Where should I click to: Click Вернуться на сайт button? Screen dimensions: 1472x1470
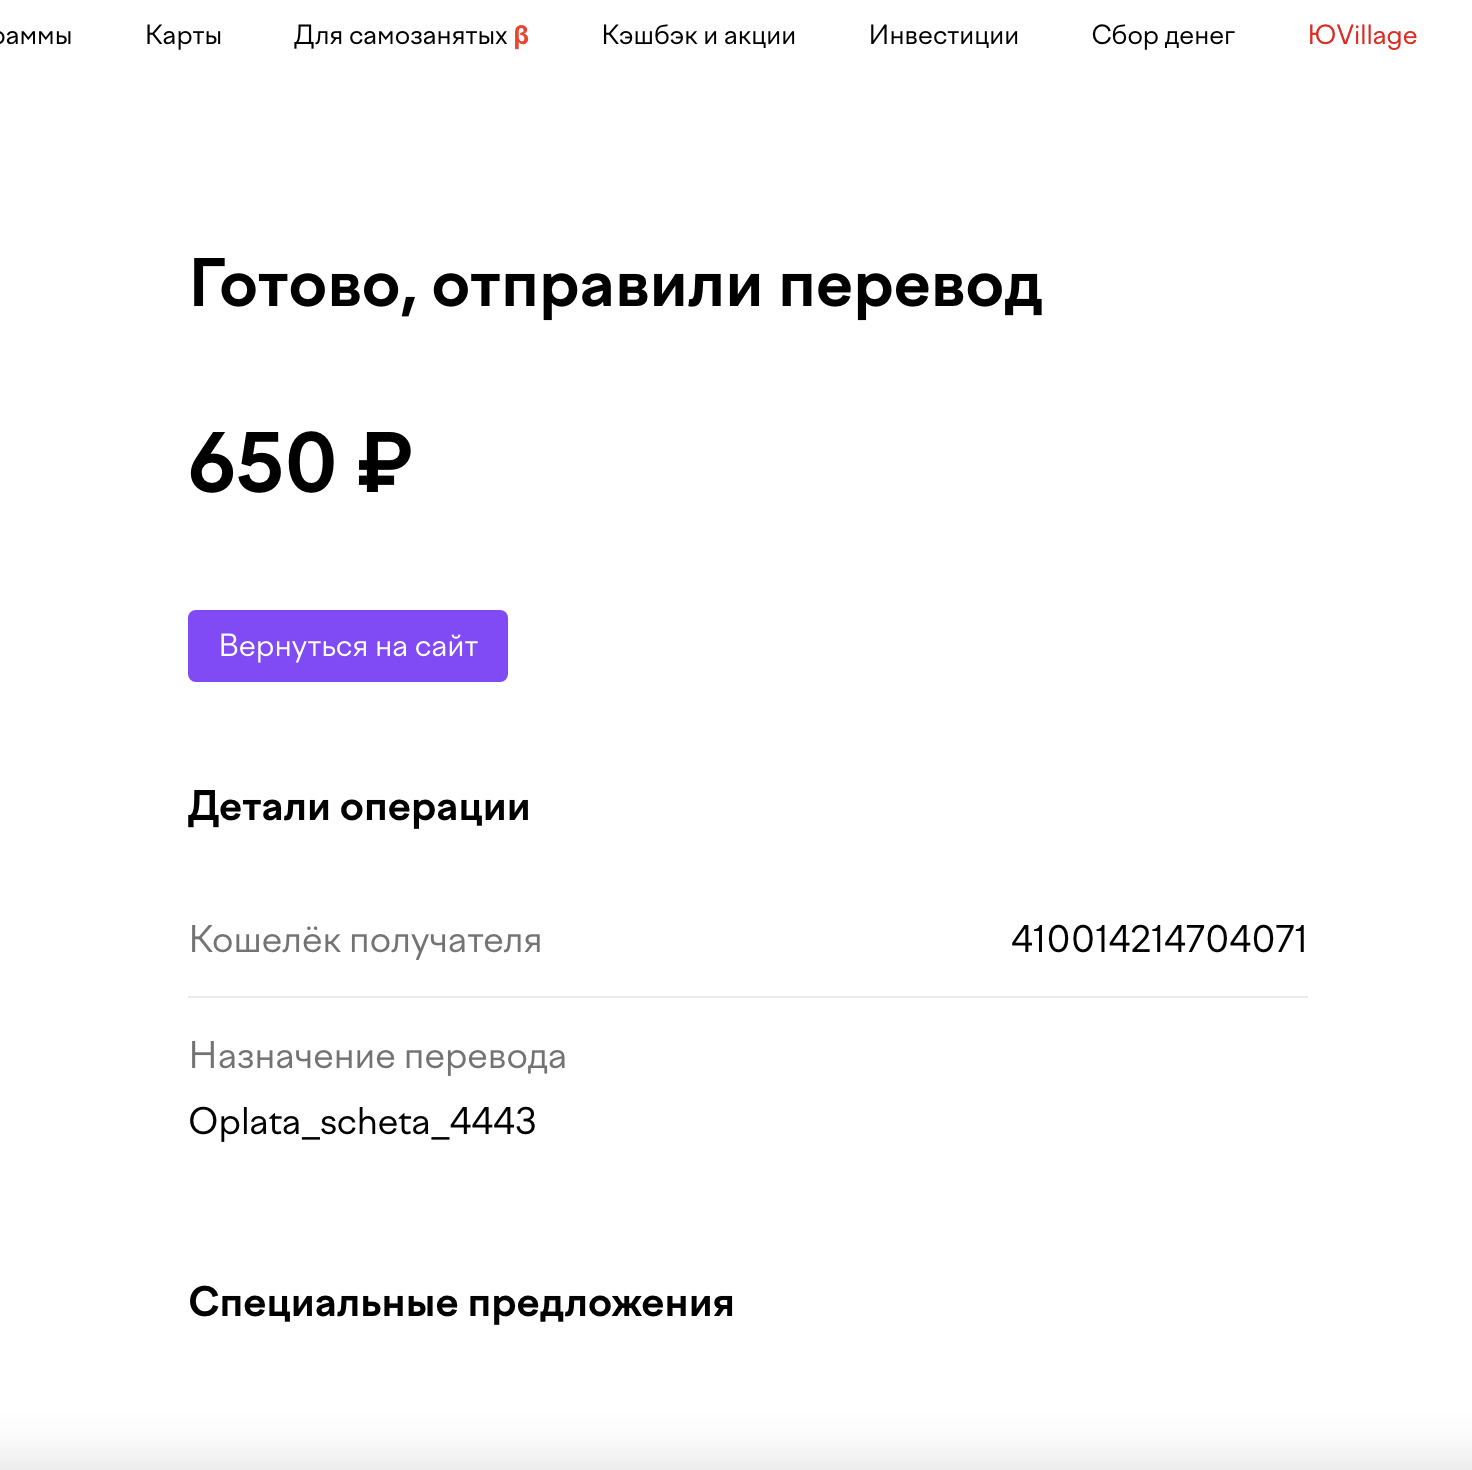pos(348,646)
